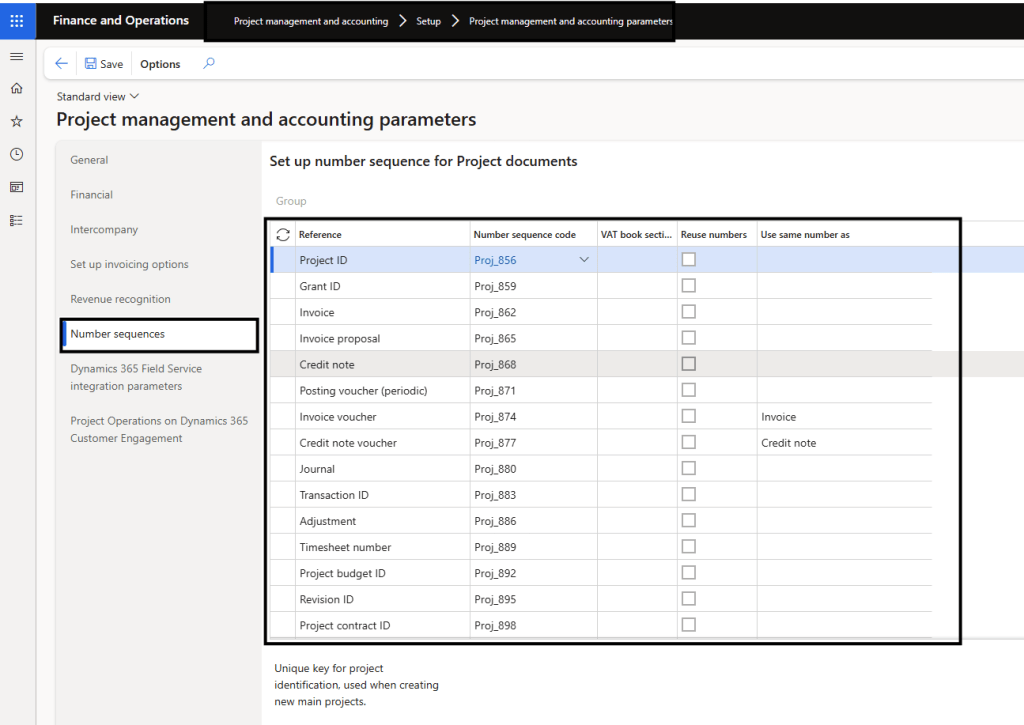Select the Revenue recognition tab

click(x=120, y=299)
